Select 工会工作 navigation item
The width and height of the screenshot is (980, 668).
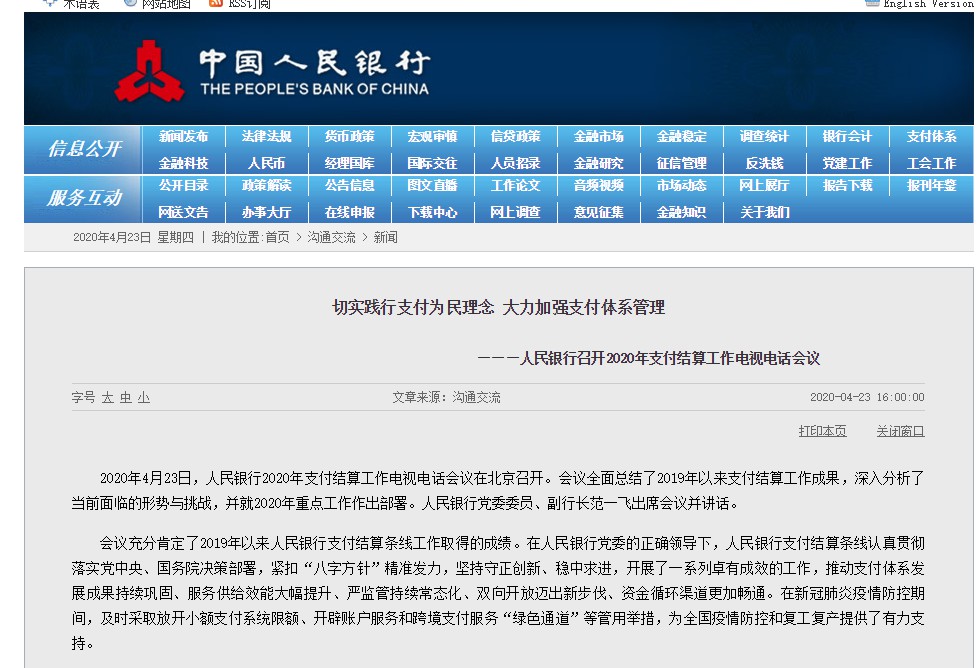[932, 163]
